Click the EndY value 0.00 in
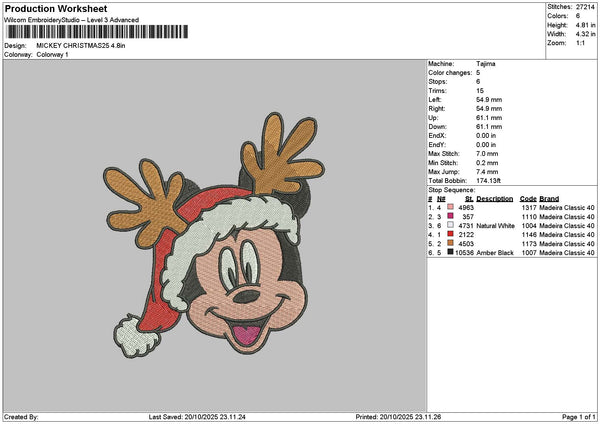The image size is (600, 424). click(486, 145)
